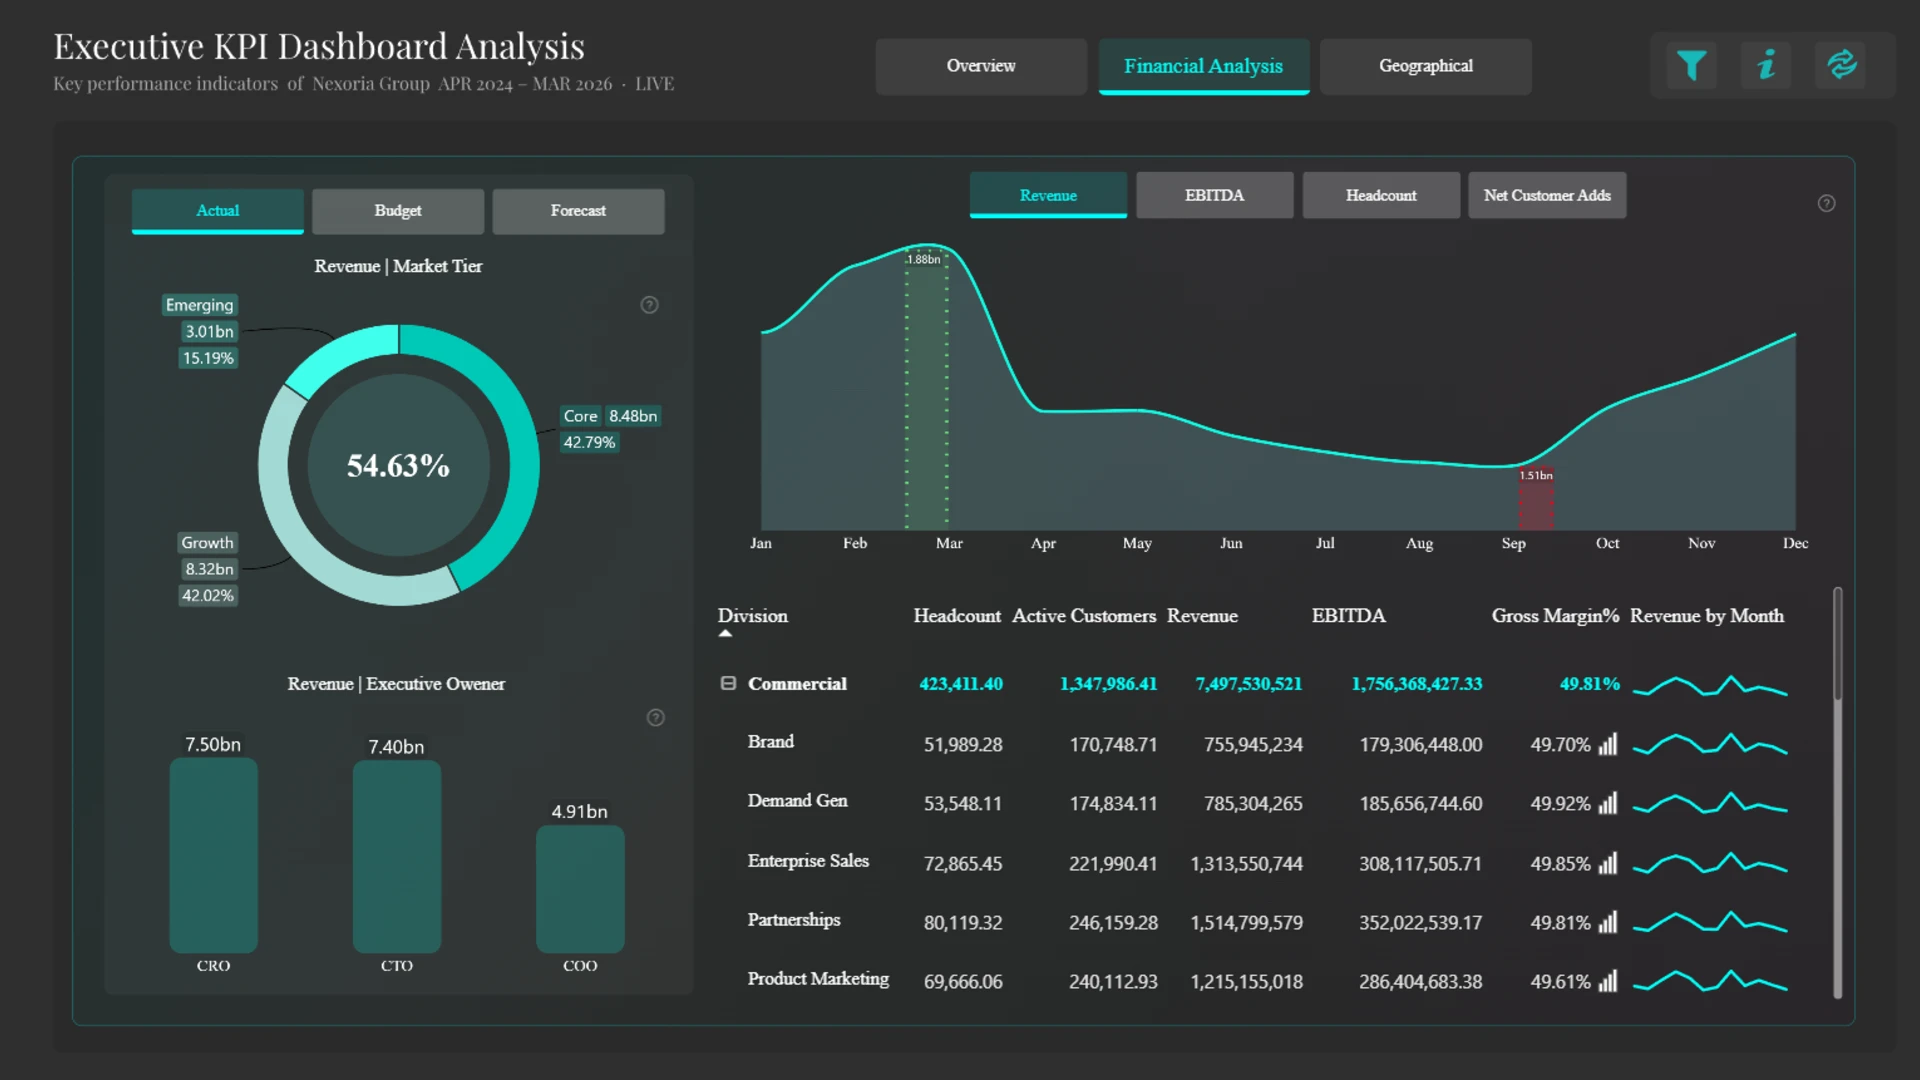Open the Geographical tab
The image size is (1920, 1080).
(x=1425, y=67)
